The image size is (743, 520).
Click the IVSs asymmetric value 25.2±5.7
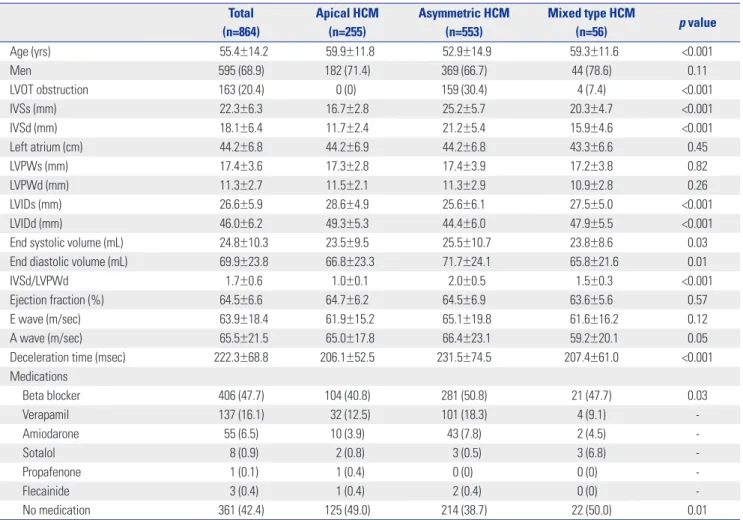tap(463, 109)
